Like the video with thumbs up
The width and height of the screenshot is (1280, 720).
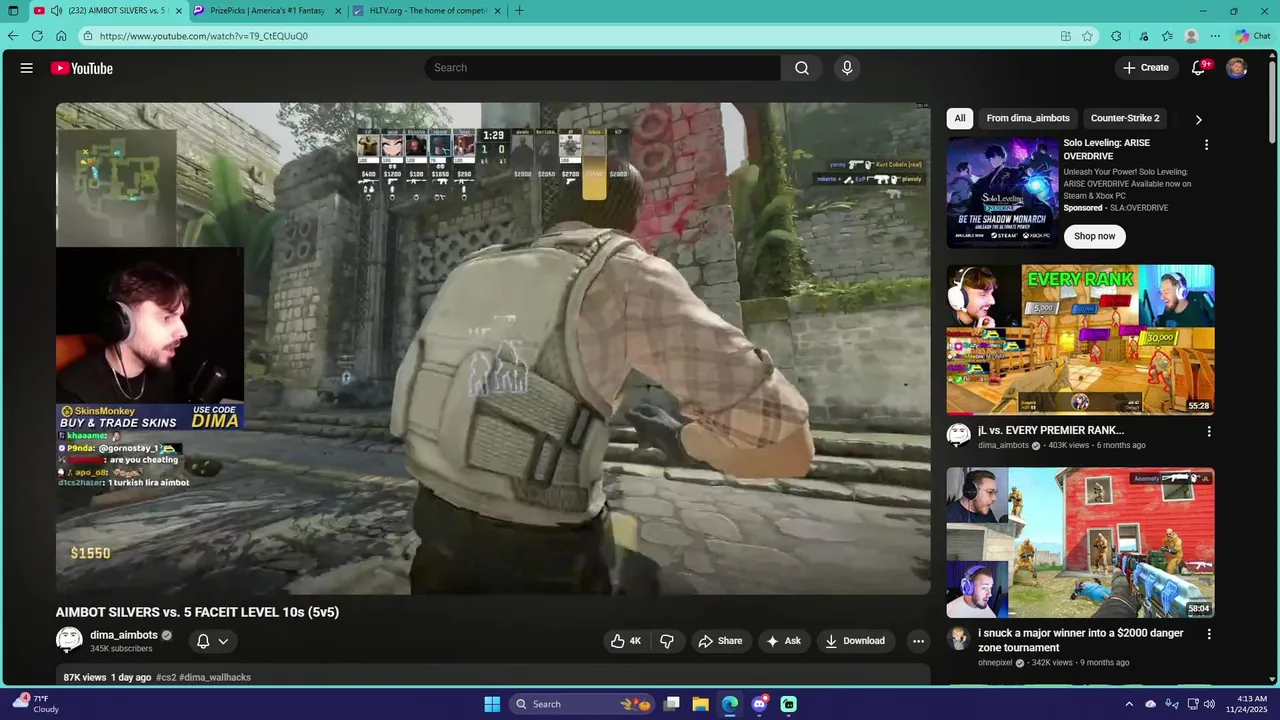(626, 641)
